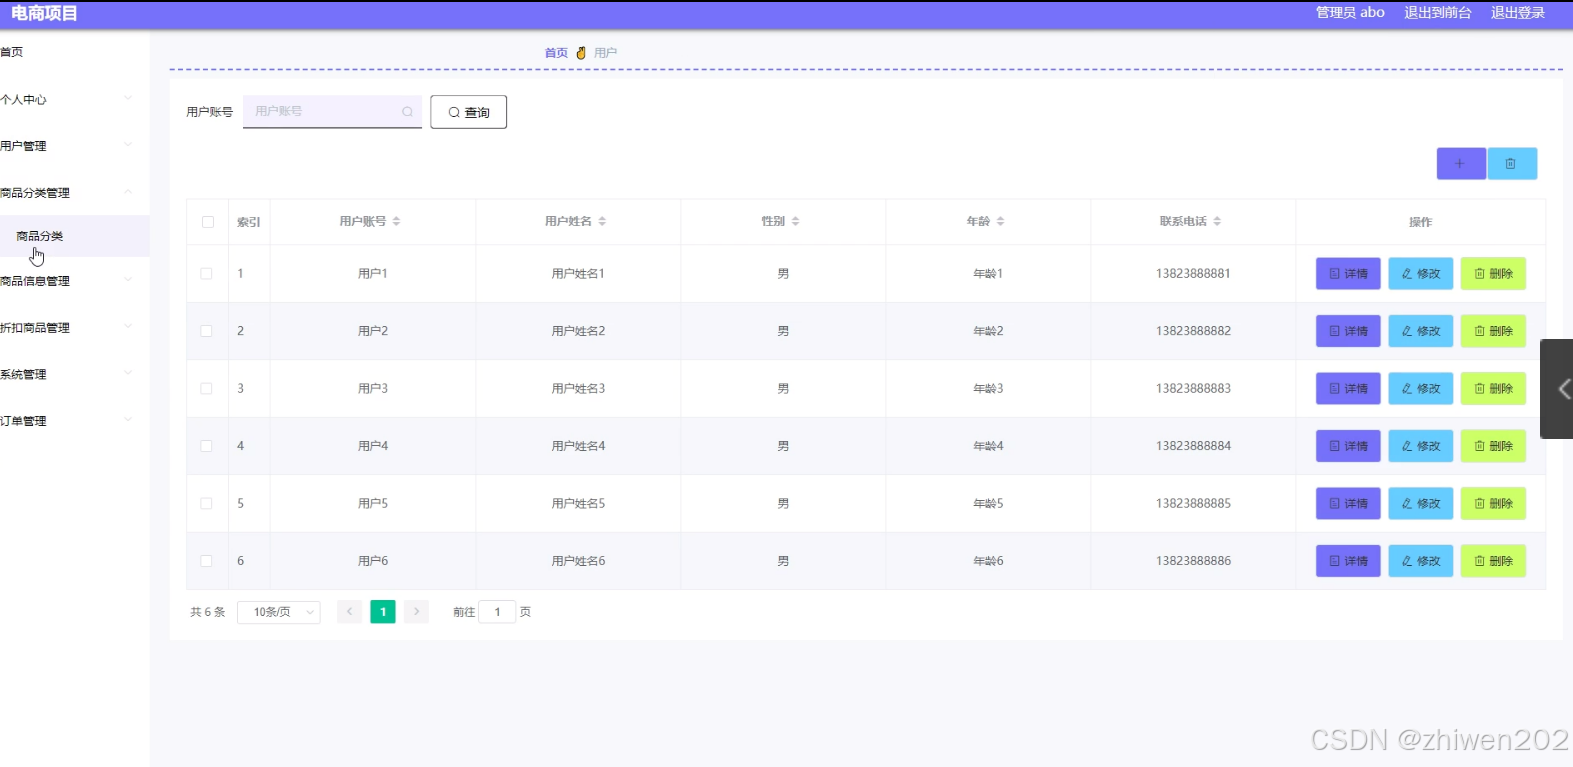This screenshot has height=767, width=1573.
Task: Edit the 用户5 row
Action: [1420, 504]
